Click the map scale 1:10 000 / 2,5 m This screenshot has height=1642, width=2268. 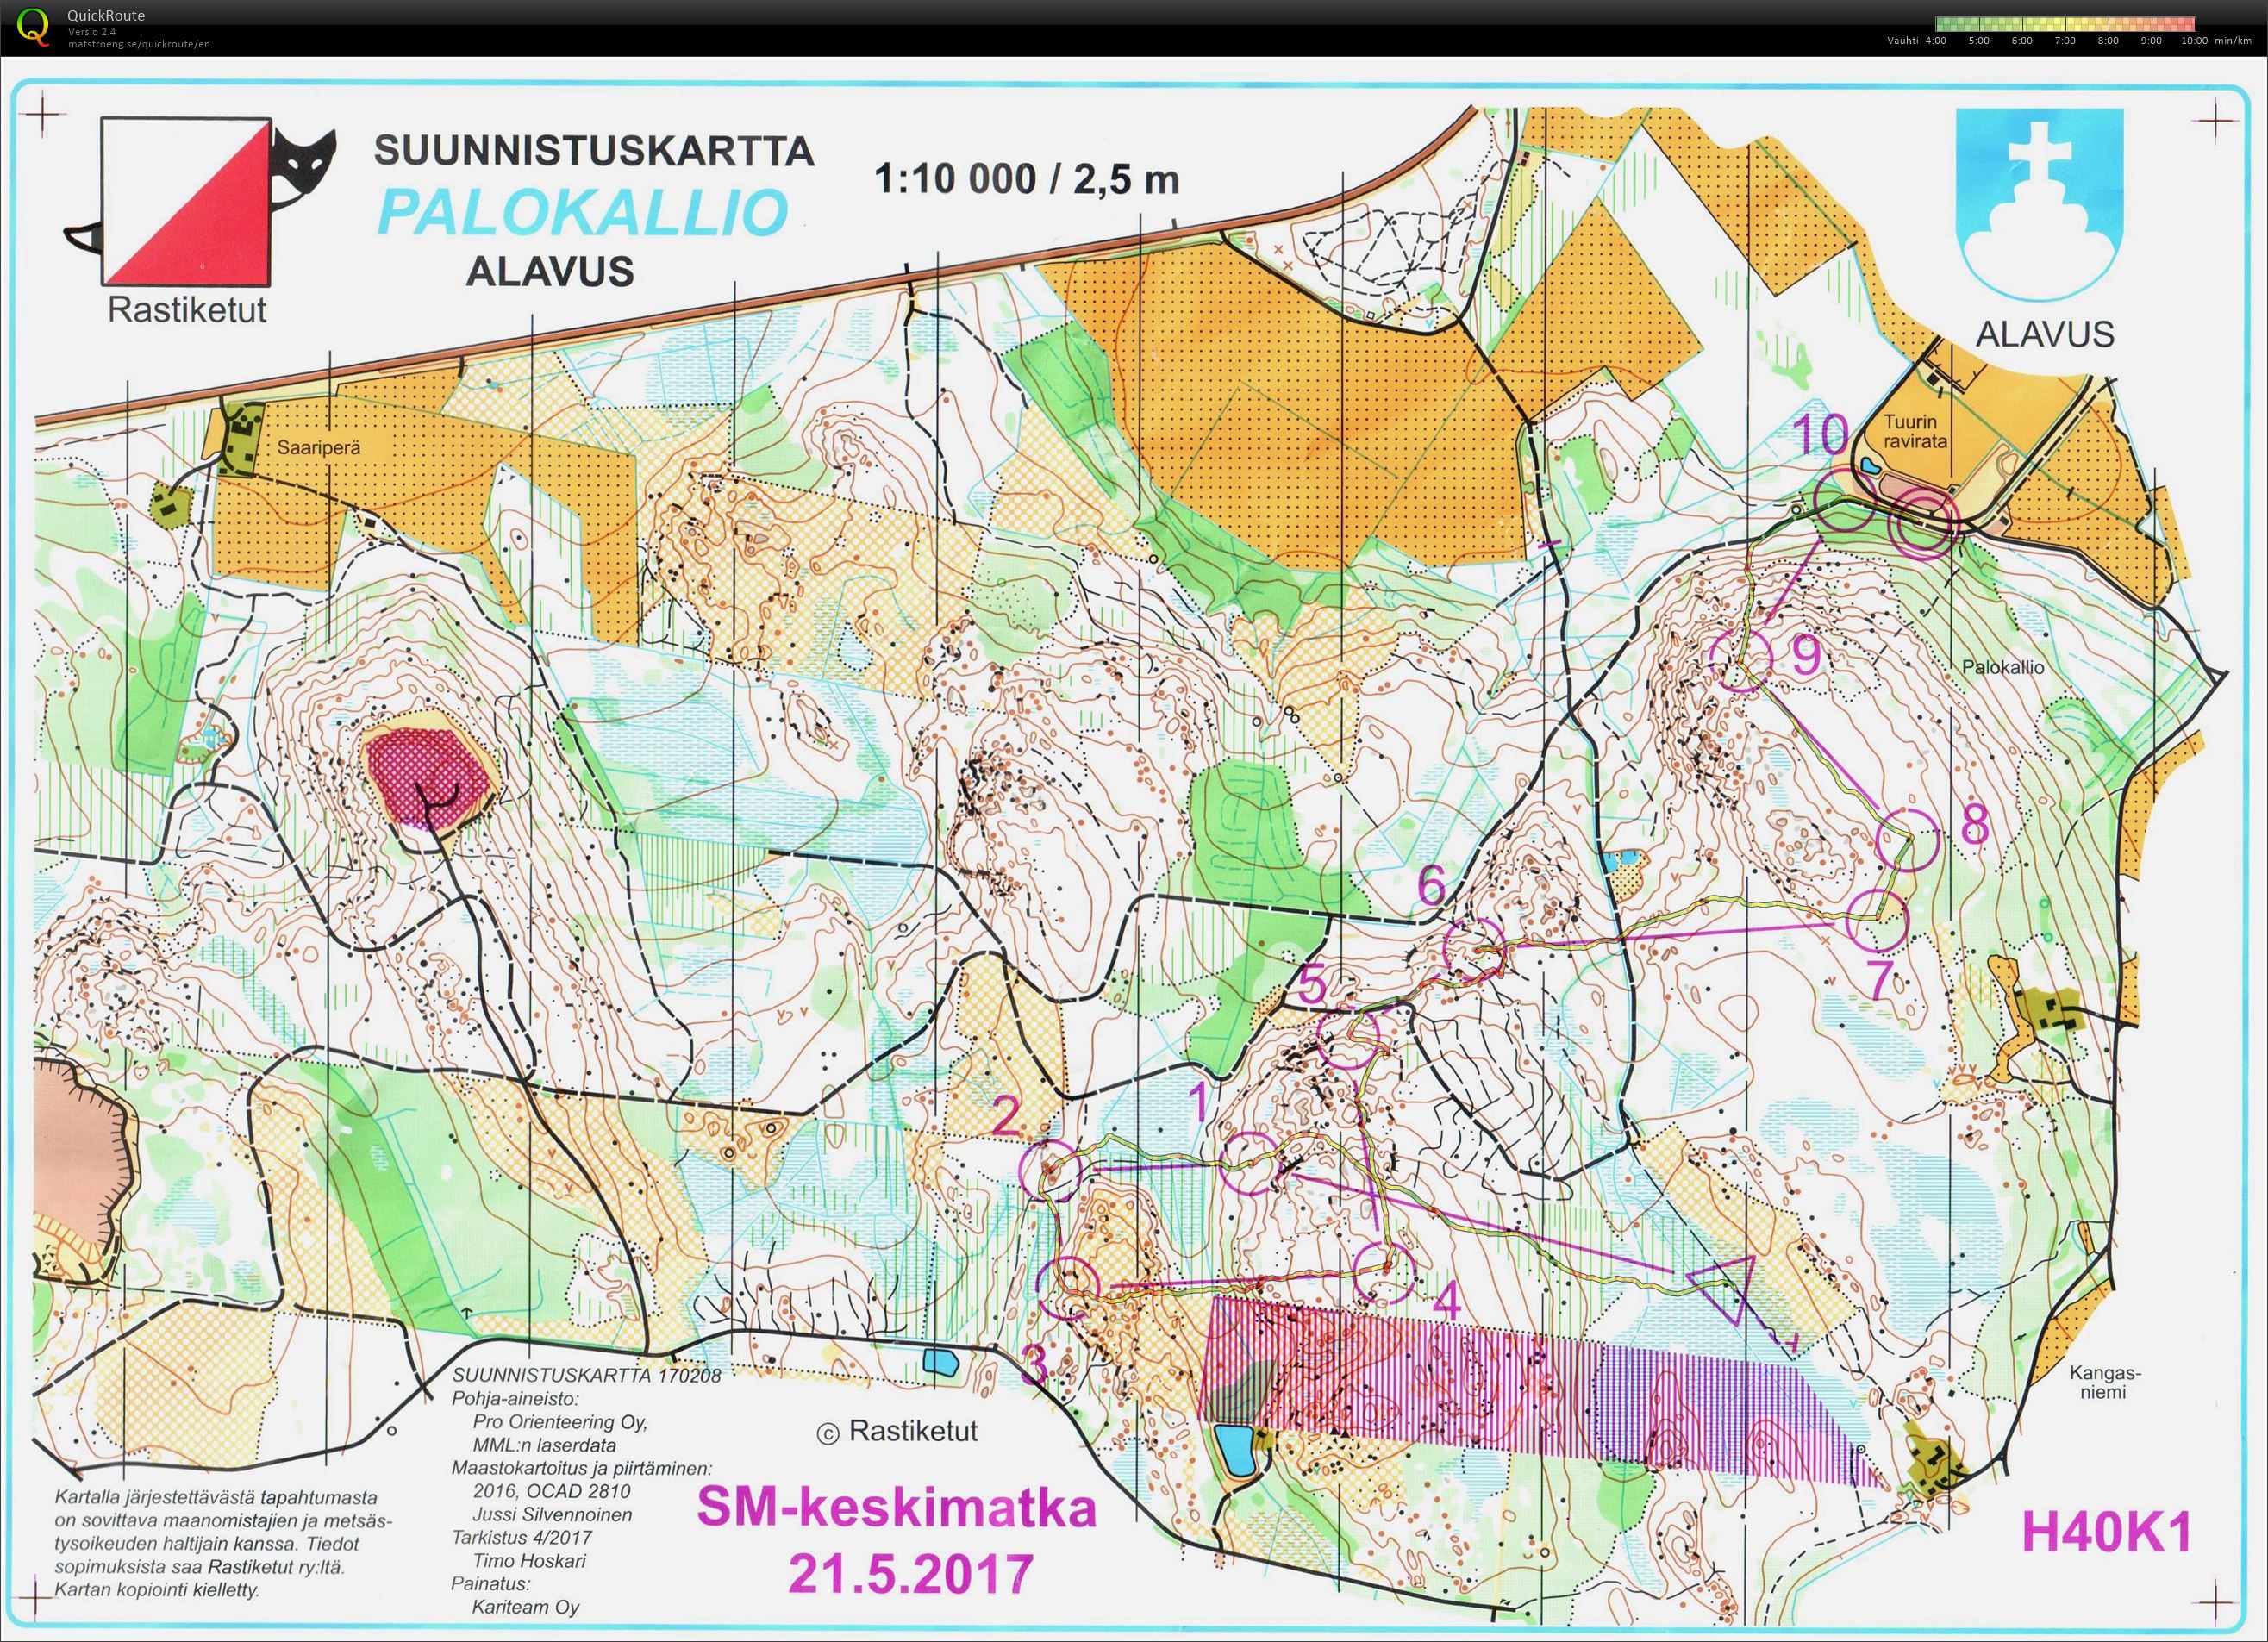point(1026,179)
